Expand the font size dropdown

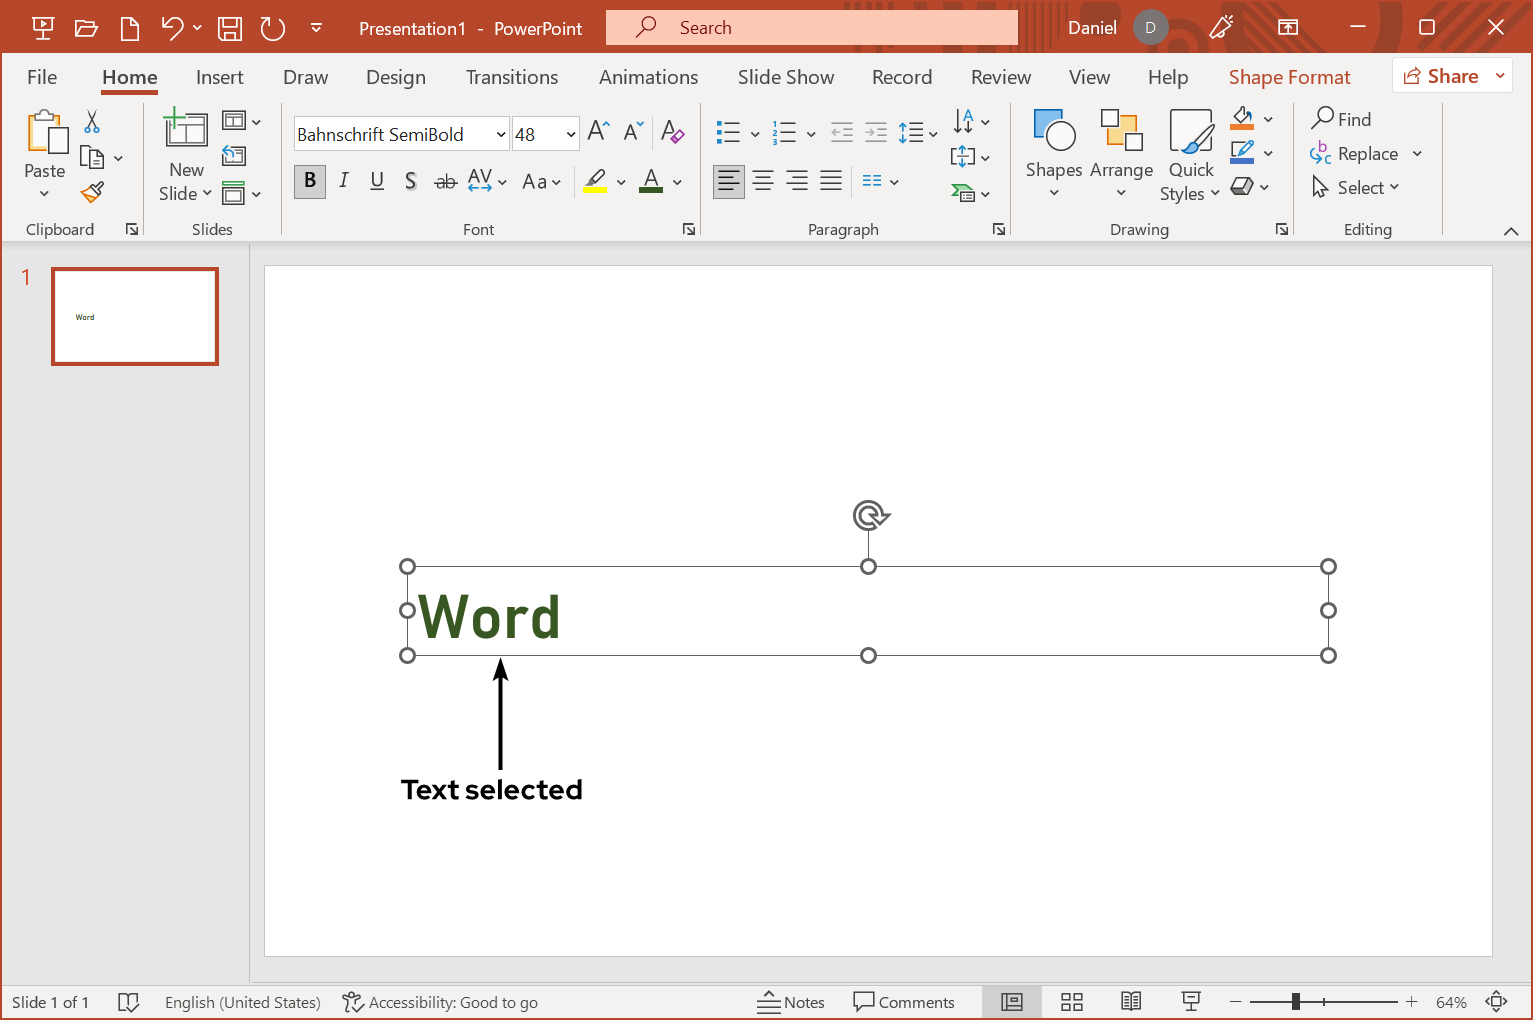click(570, 134)
